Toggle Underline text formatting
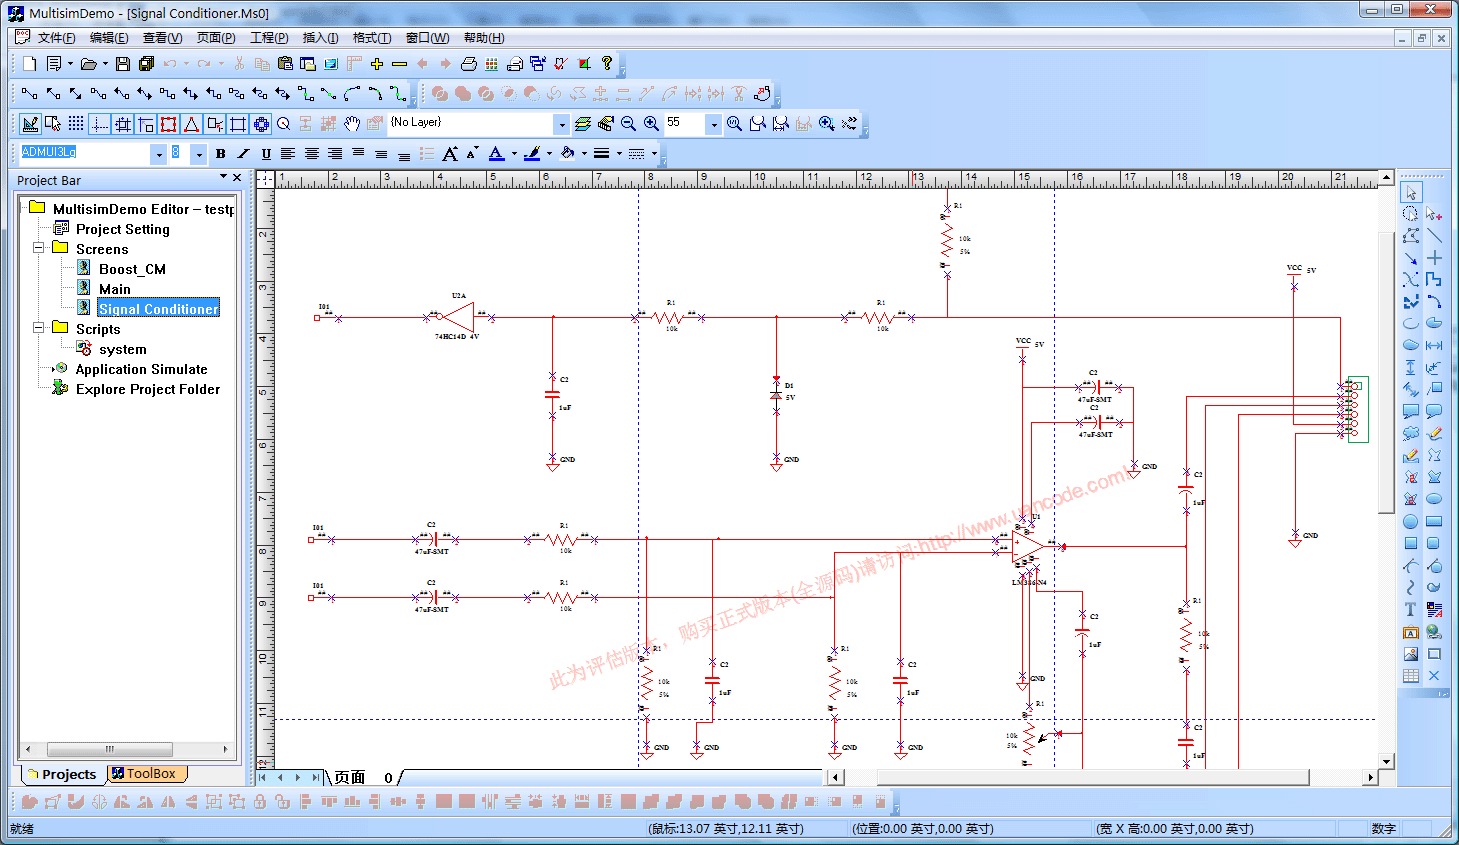 tap(266, 154)
